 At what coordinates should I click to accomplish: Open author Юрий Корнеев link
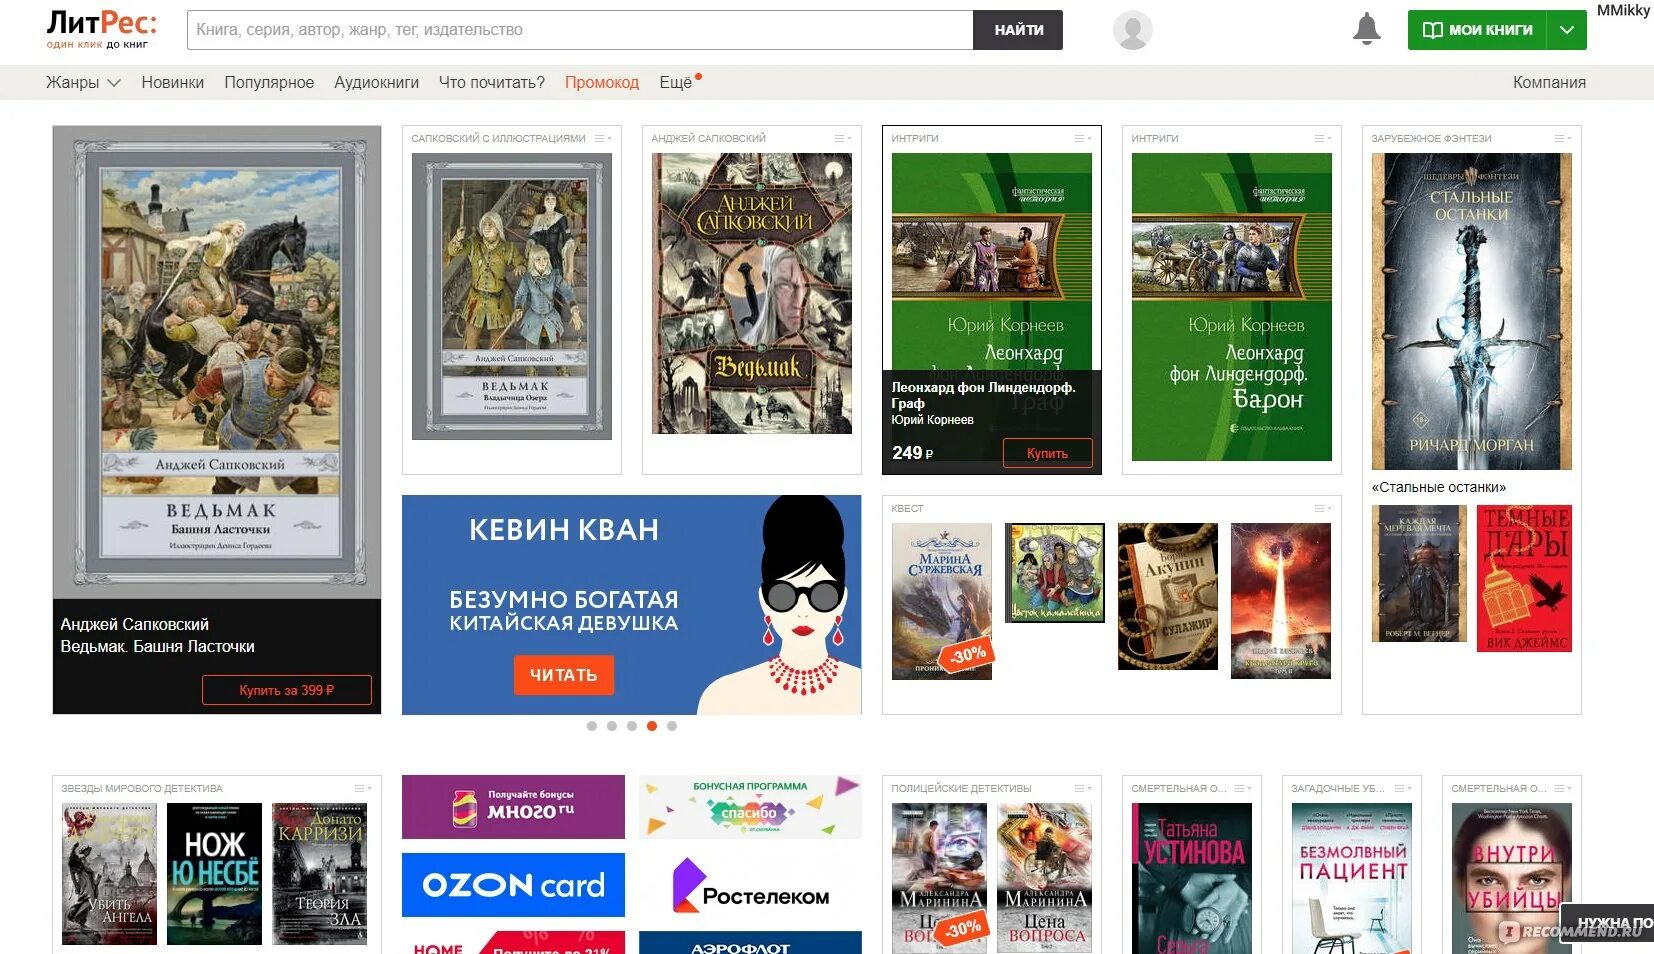[x=933, y=420]
